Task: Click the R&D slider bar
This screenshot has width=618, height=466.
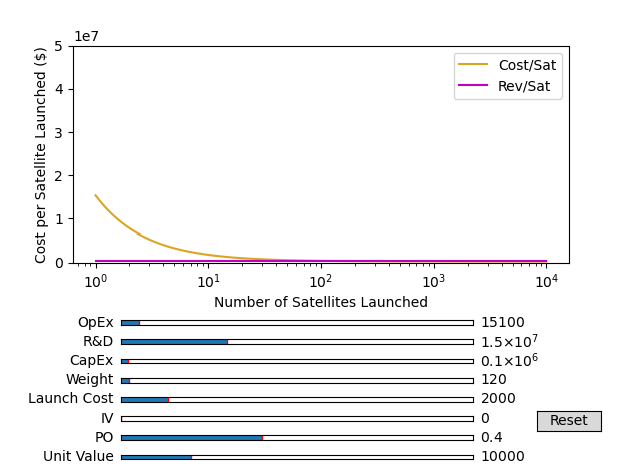Action: [297, 342]
